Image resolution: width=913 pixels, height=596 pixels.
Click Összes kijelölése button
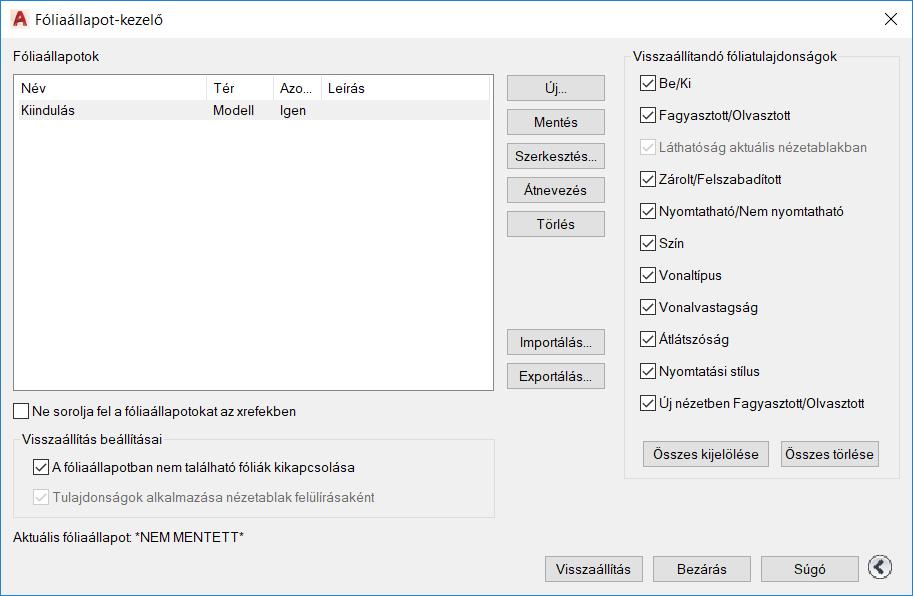[x=706, y=454]
